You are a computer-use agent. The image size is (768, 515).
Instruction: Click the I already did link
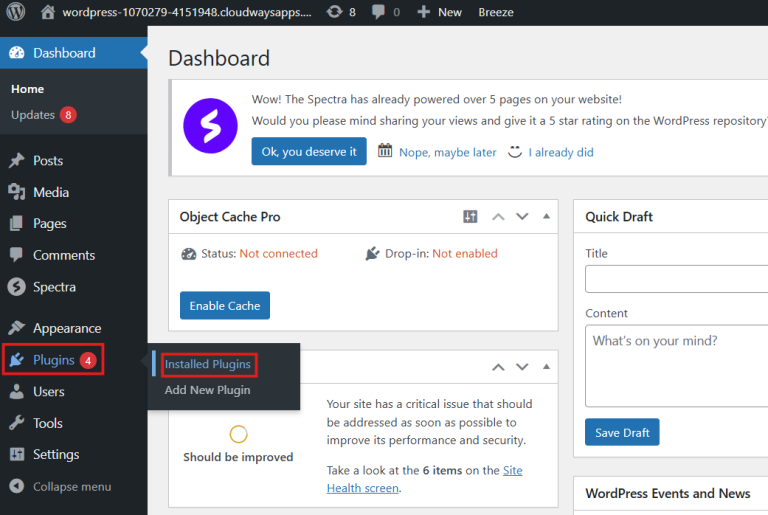pos(561,152)
